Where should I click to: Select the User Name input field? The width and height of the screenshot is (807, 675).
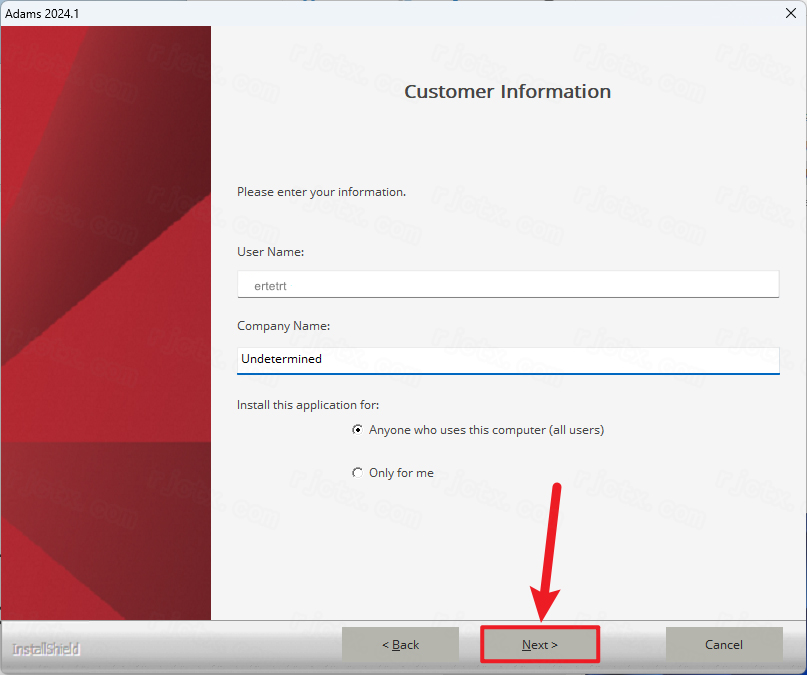point(508,285)
